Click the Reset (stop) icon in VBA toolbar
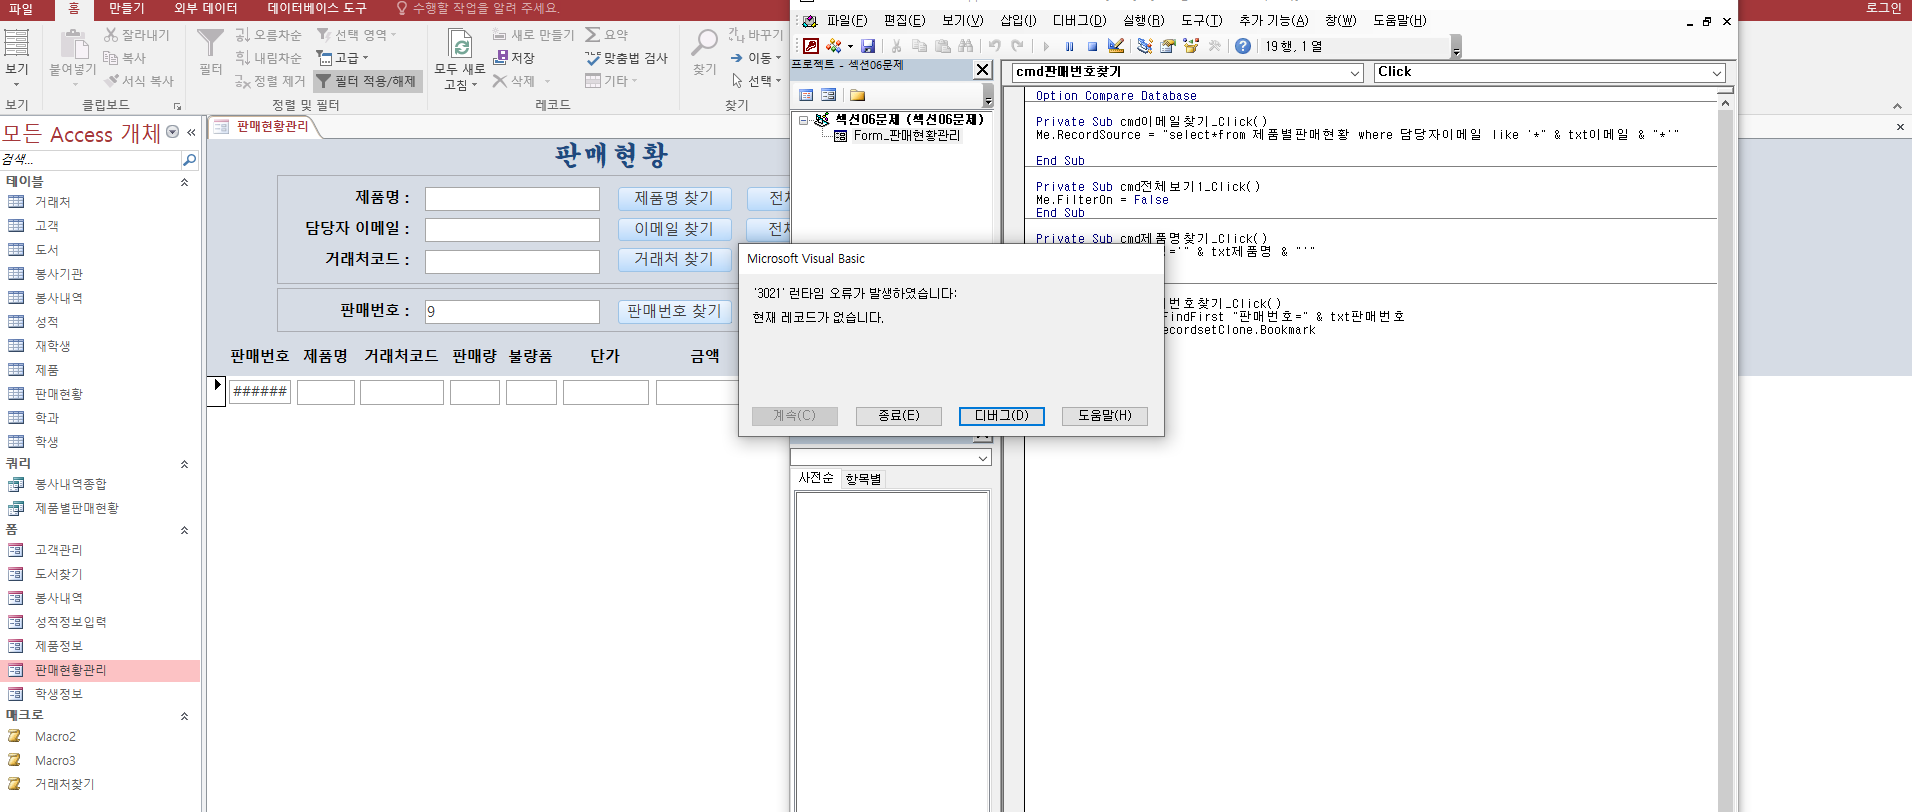 [x=1093, y=46]
